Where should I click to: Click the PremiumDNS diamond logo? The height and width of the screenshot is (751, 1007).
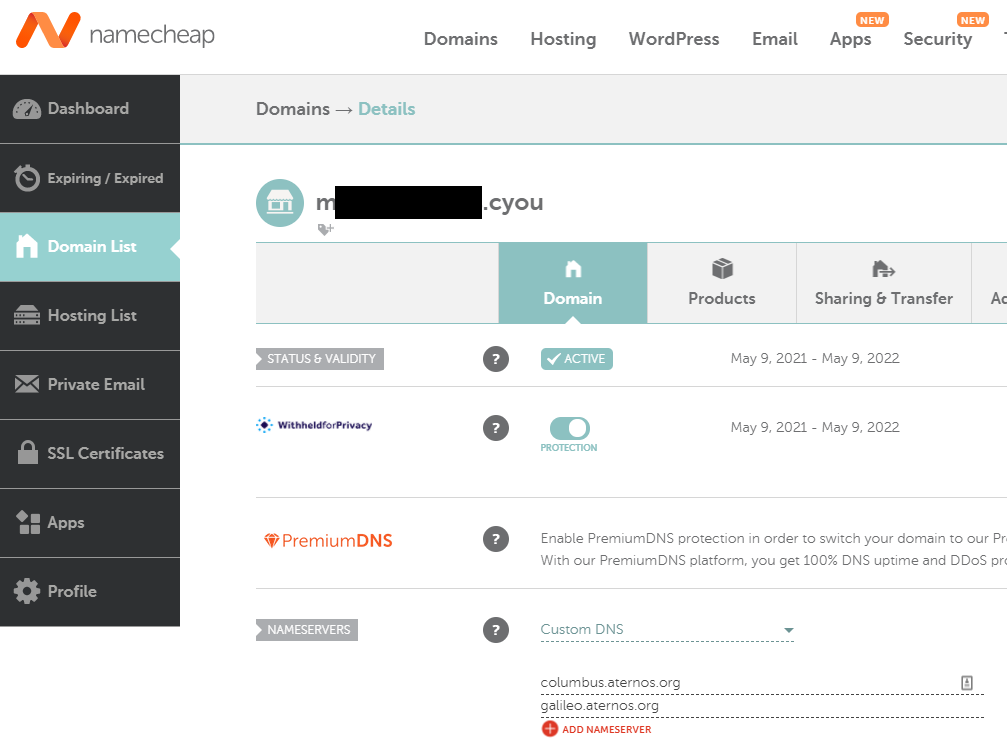pyautogui.click(x=328, y=541)
